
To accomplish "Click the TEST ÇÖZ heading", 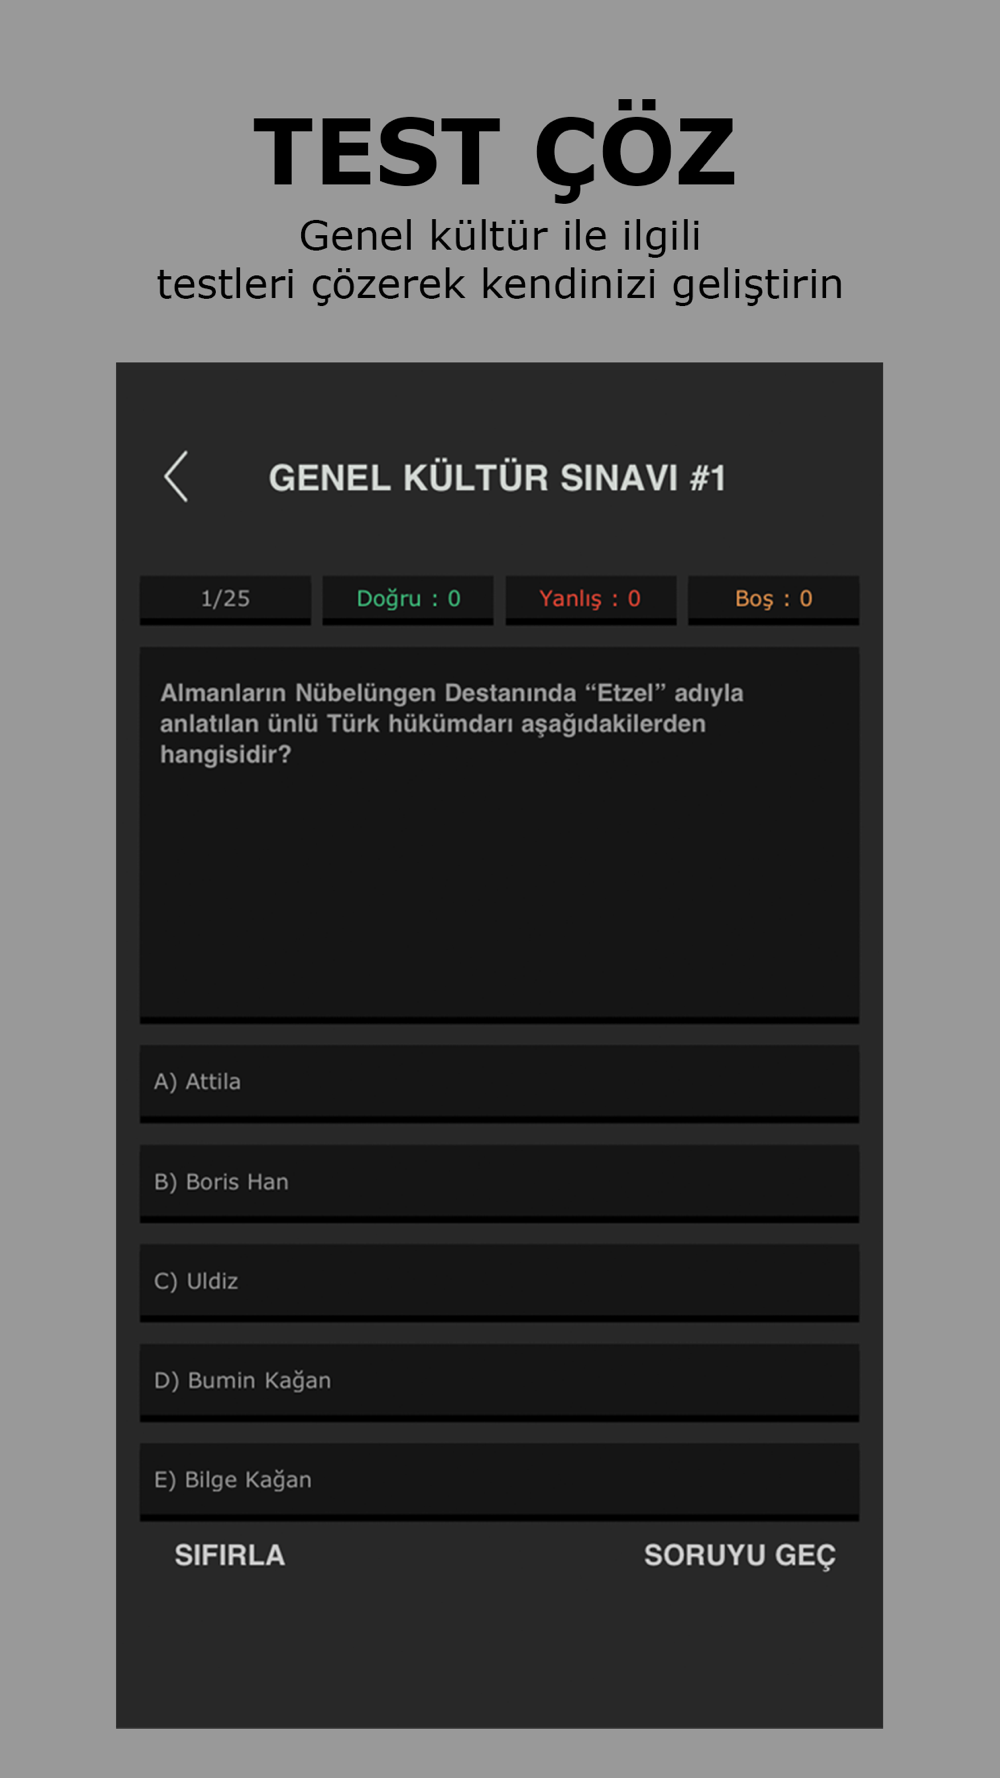I will point(496,152).
